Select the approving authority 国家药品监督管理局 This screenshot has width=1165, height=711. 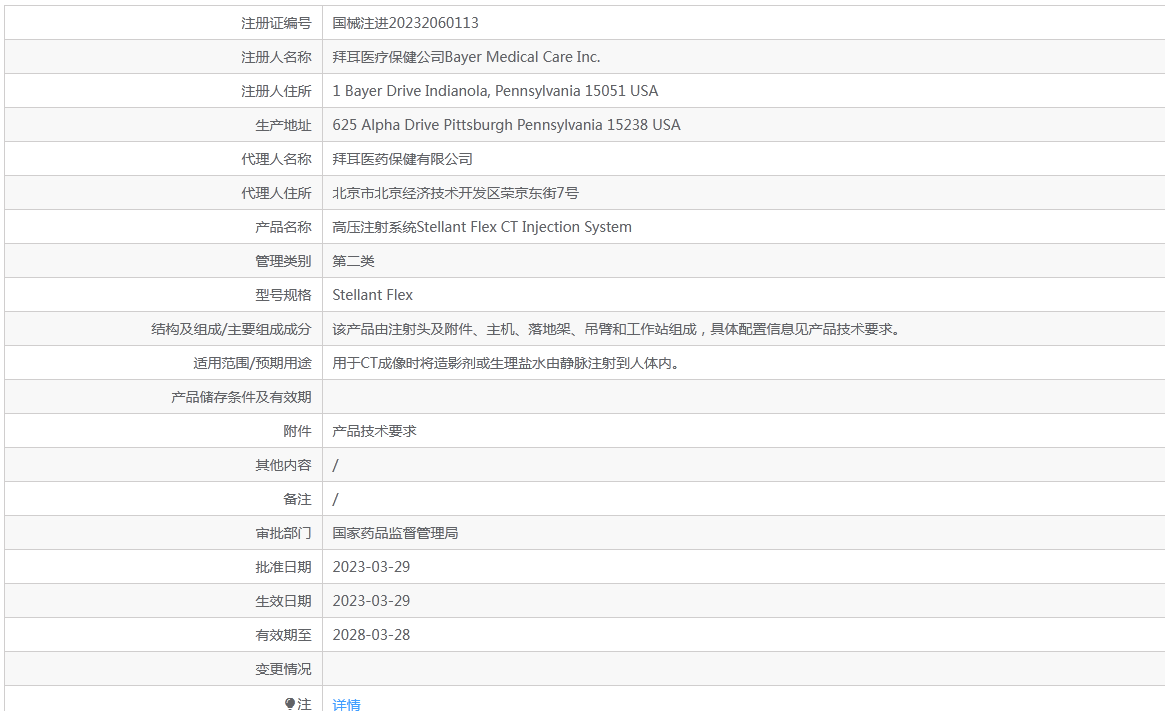[x=395, y=533]
